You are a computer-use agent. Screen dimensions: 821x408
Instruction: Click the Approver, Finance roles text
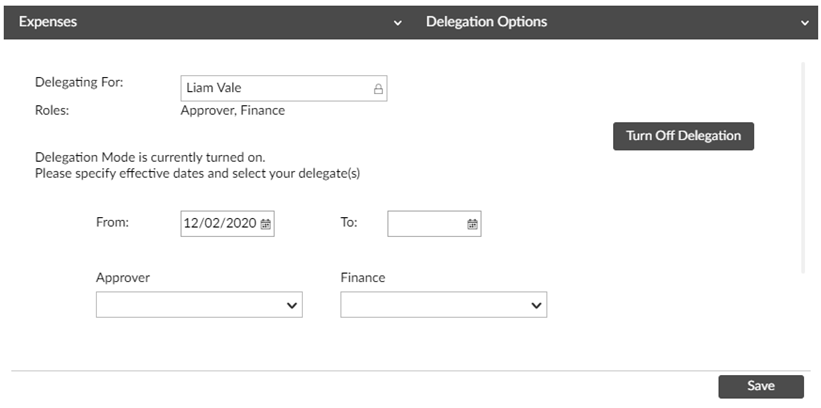click(232, 111)
